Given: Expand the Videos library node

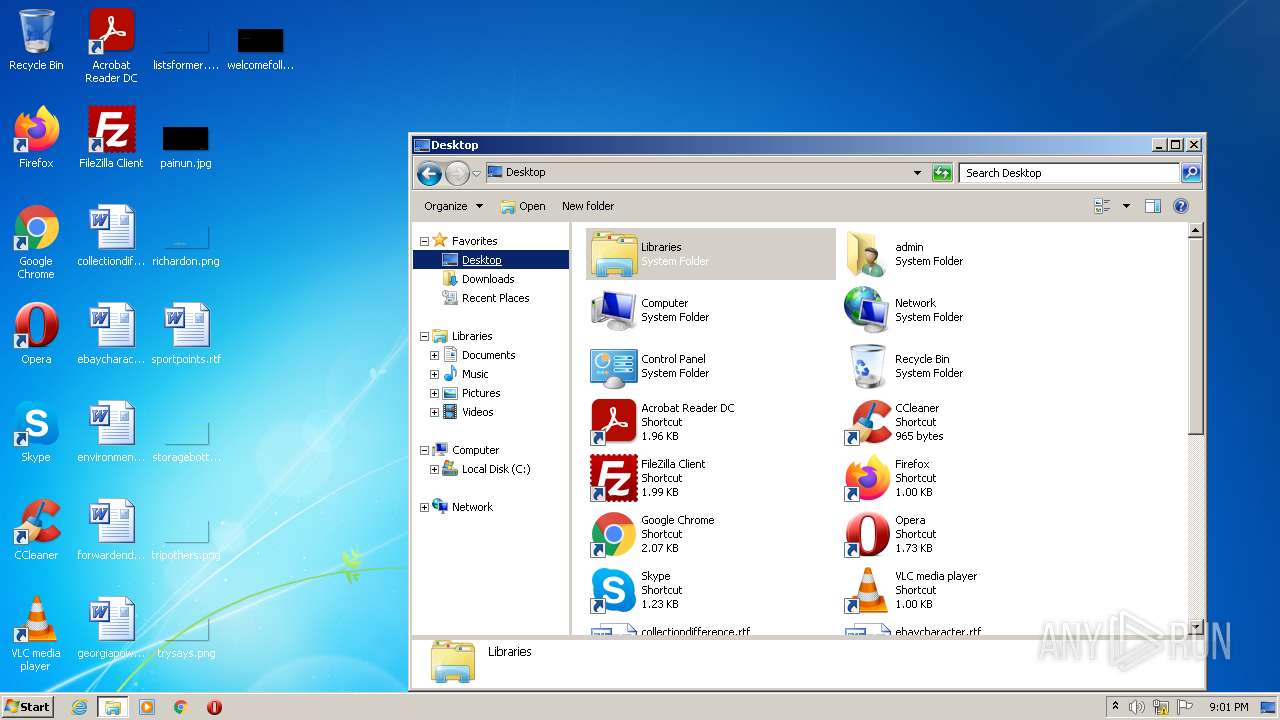Looking at the screenshot, I should point(434,412).
